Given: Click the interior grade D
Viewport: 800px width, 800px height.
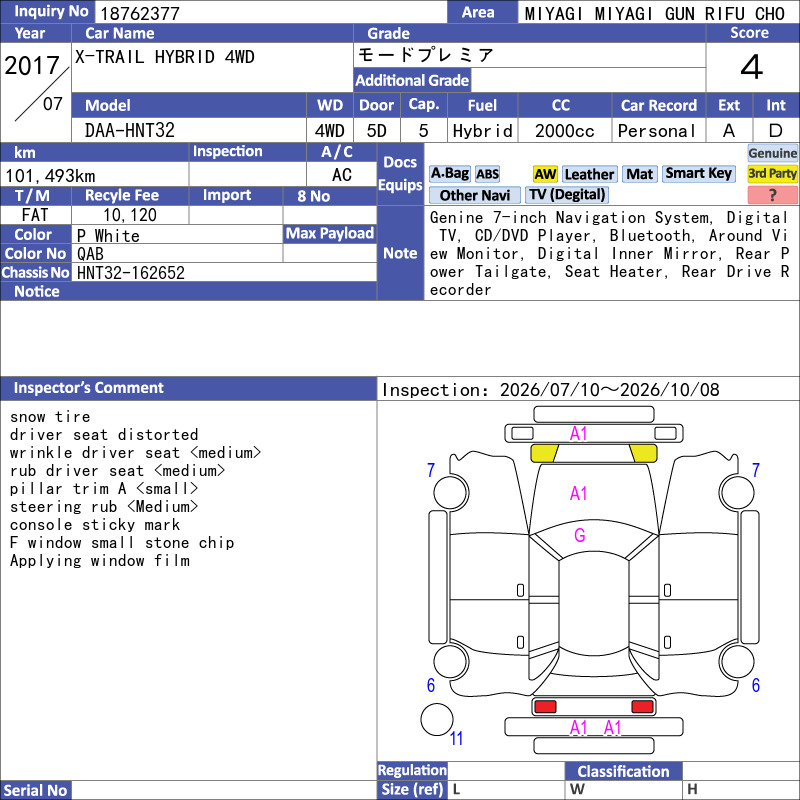Looking at the screenshot, I should click(776, 131).
